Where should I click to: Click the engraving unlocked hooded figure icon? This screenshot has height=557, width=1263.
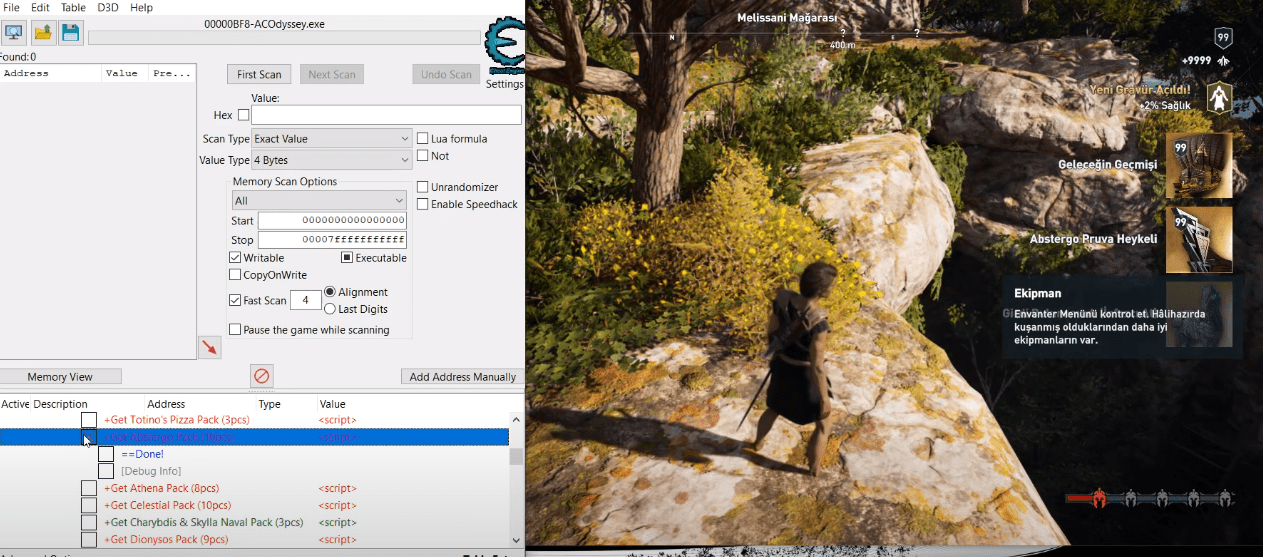1219,97
